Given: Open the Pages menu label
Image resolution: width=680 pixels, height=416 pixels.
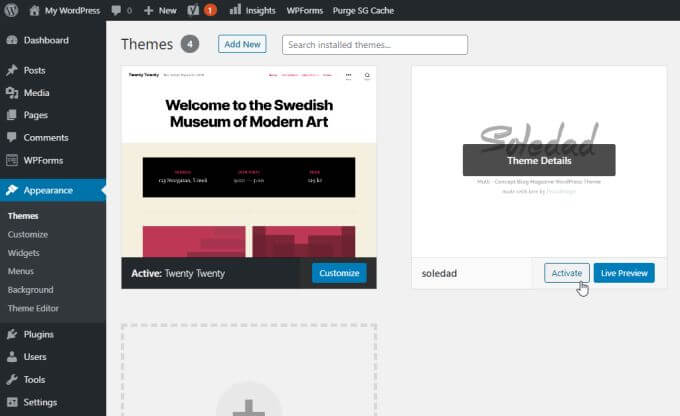Looking at the screenshot, I should (x=36, y=115).
